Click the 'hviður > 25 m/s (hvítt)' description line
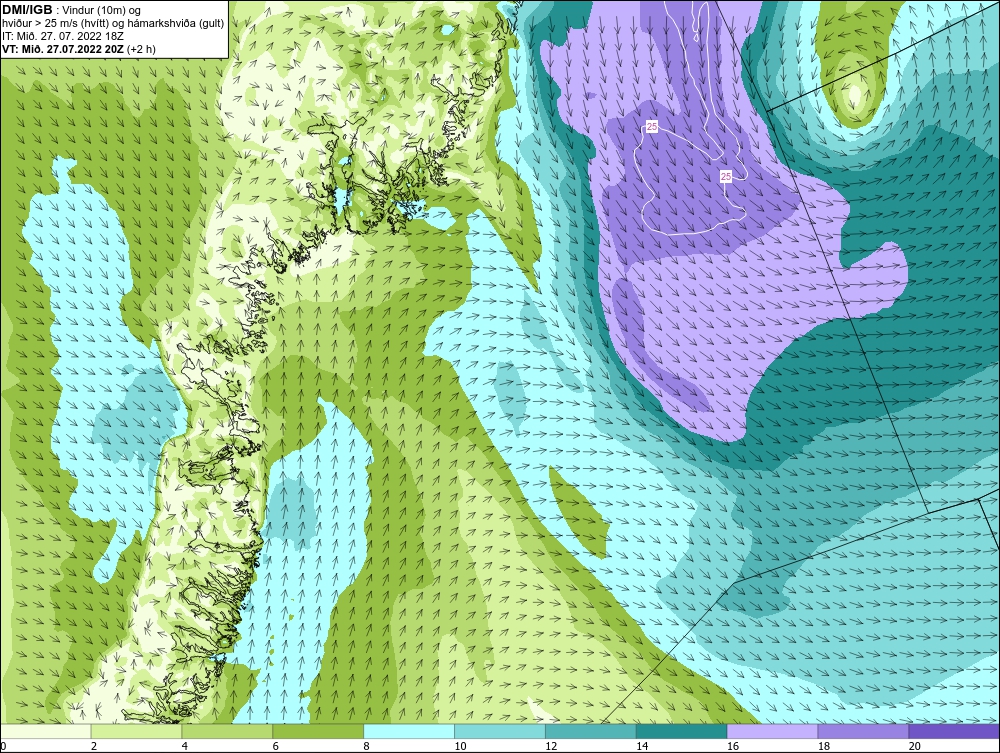 [x=113, y=24]
